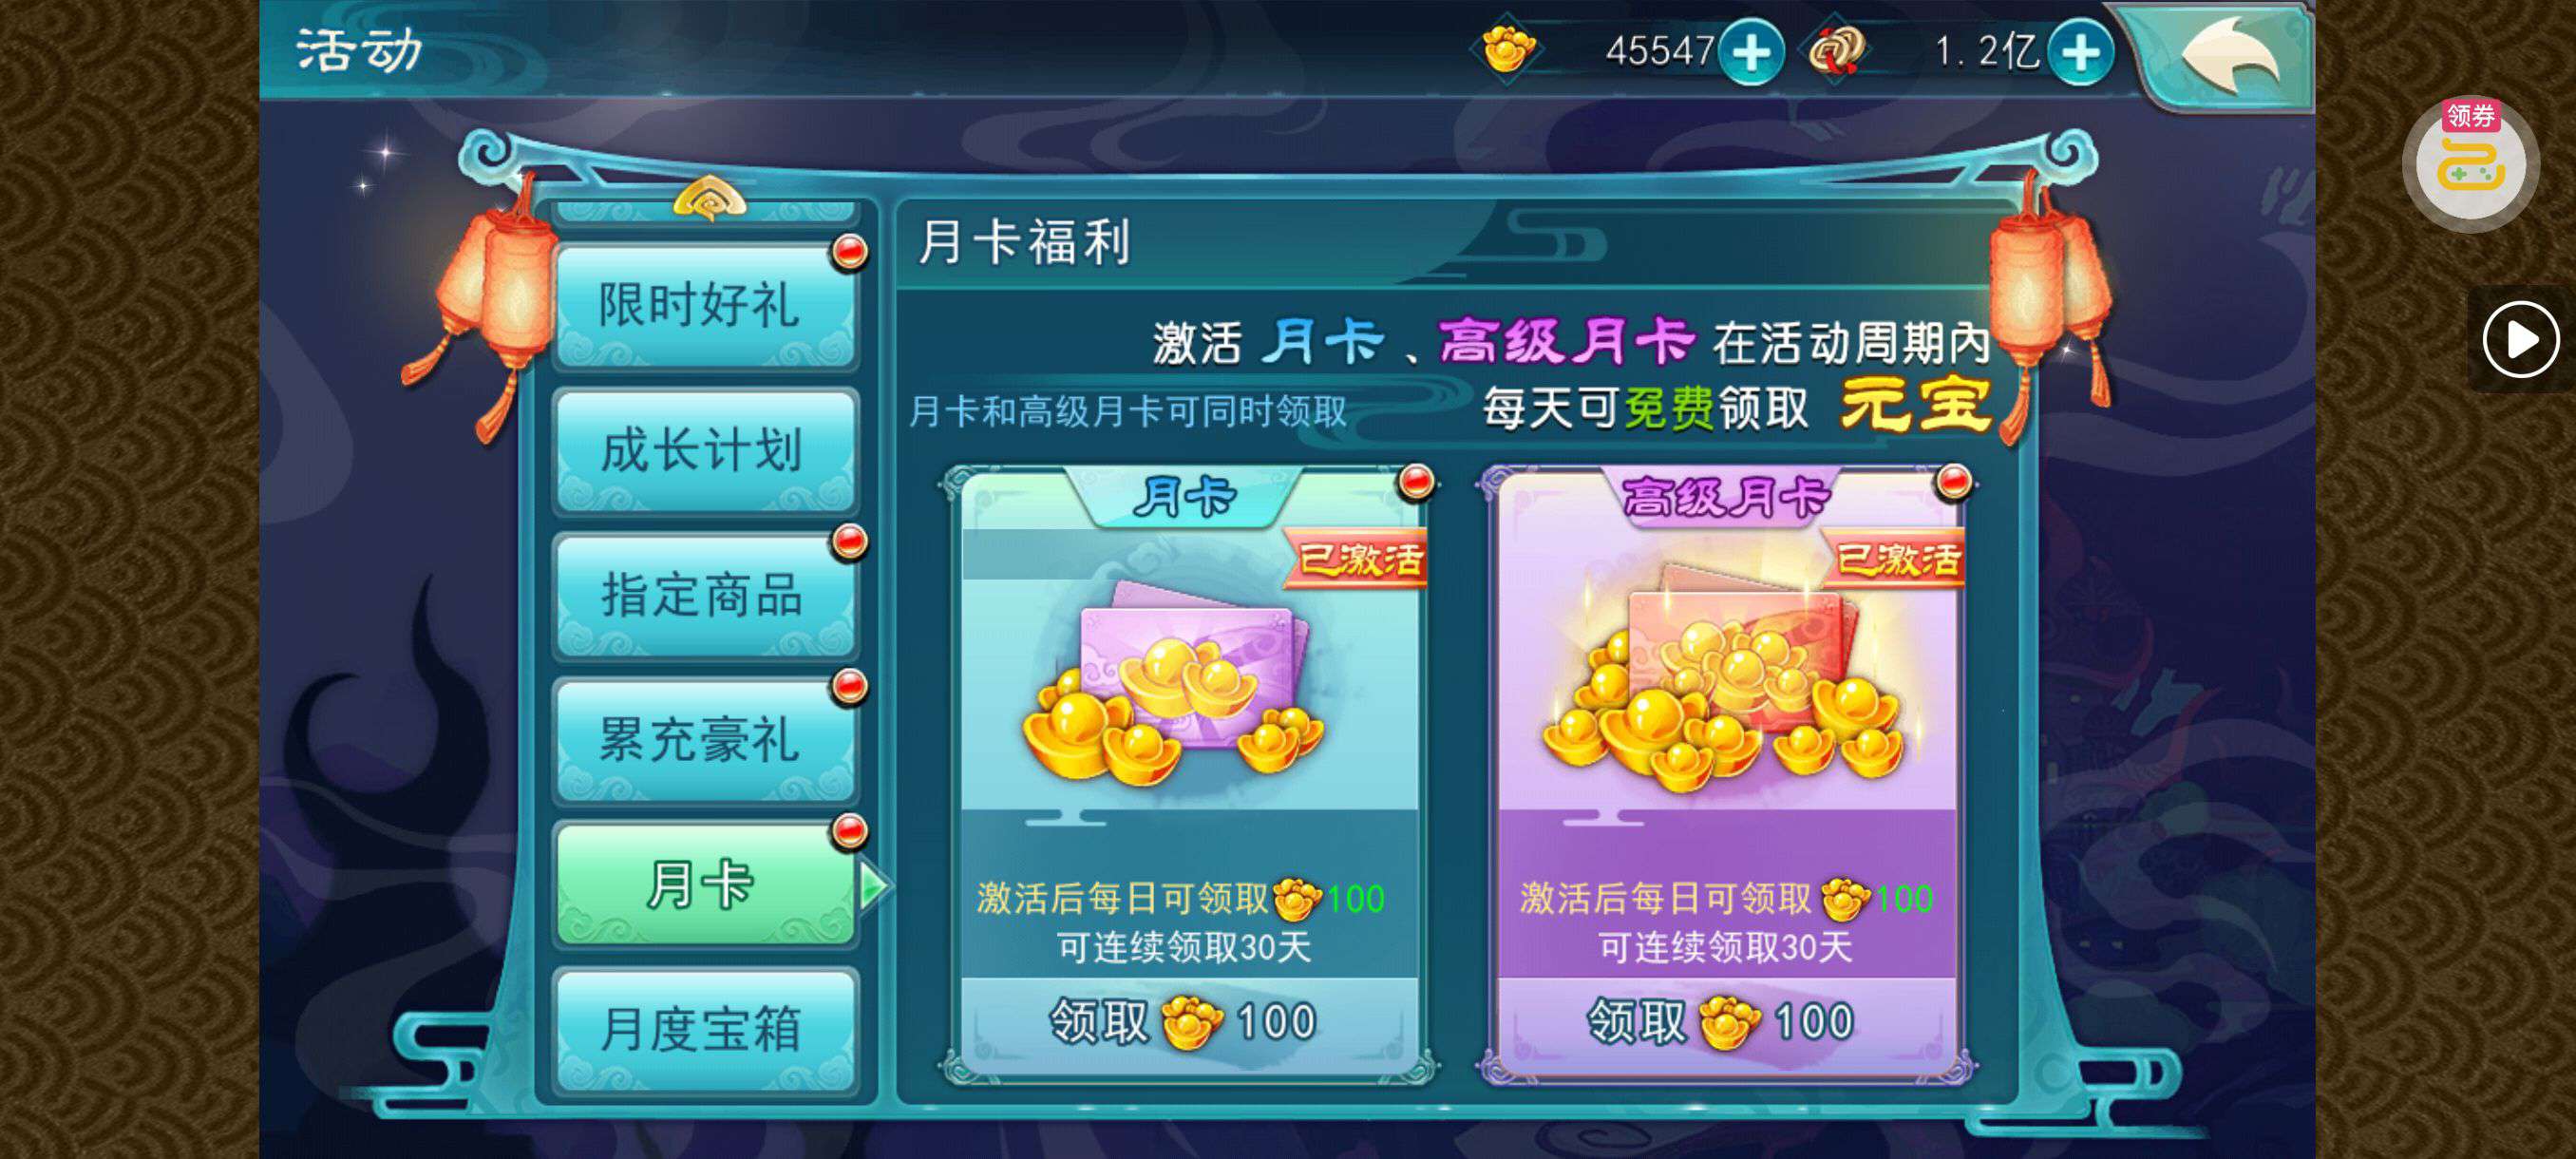Tap the red notification dot on 高级月卡
Viewport: 2576px width, 1159px height.
[x=1953, y=482]
